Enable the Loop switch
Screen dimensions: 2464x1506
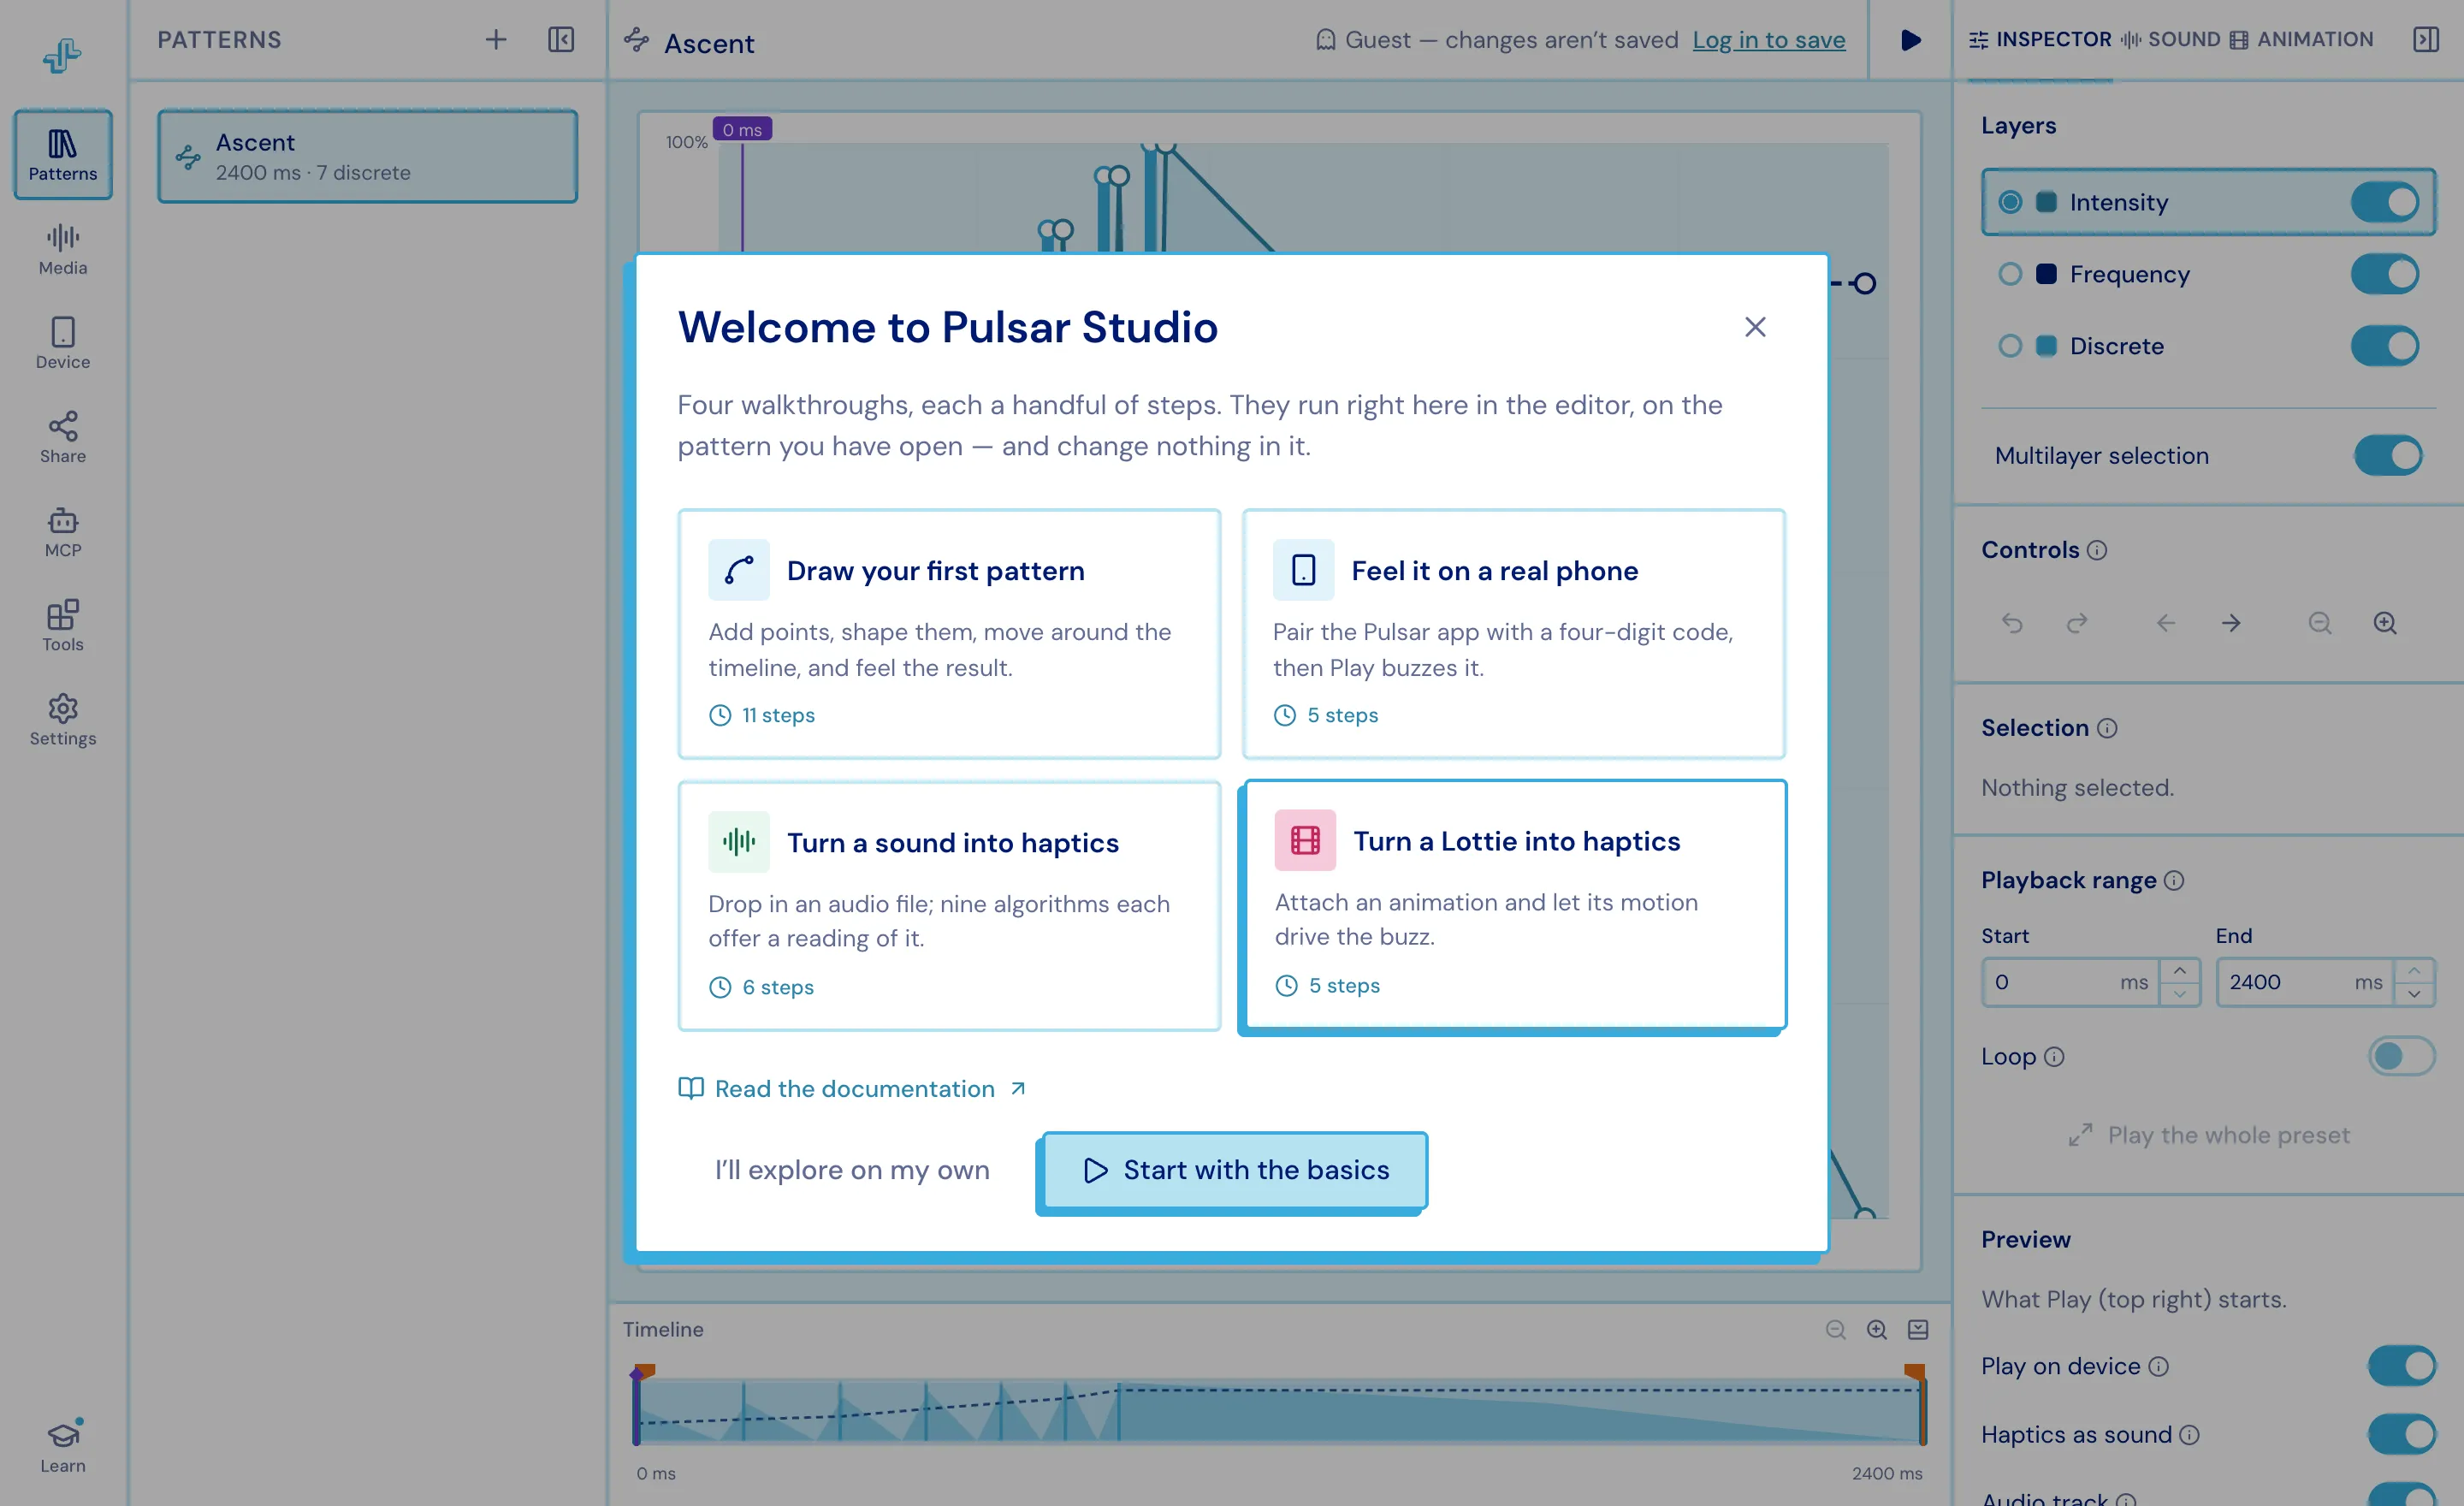2402,1056
